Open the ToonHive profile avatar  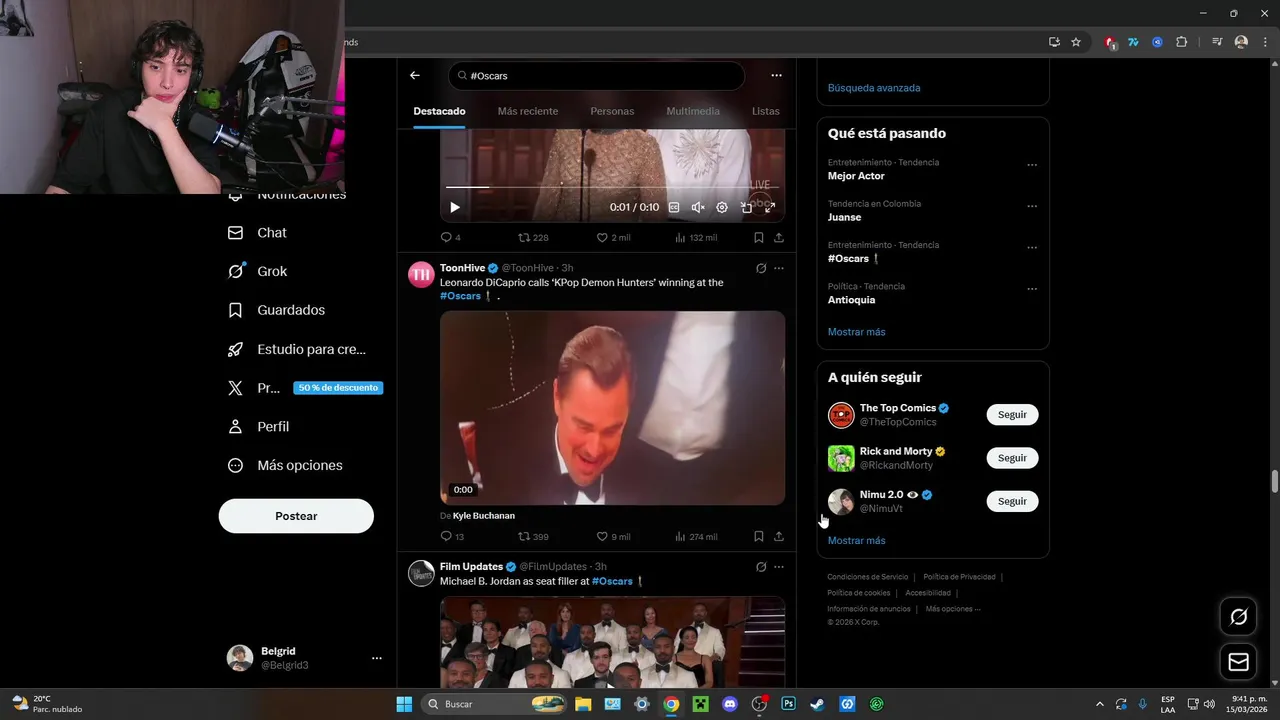(x=421, y=274)
